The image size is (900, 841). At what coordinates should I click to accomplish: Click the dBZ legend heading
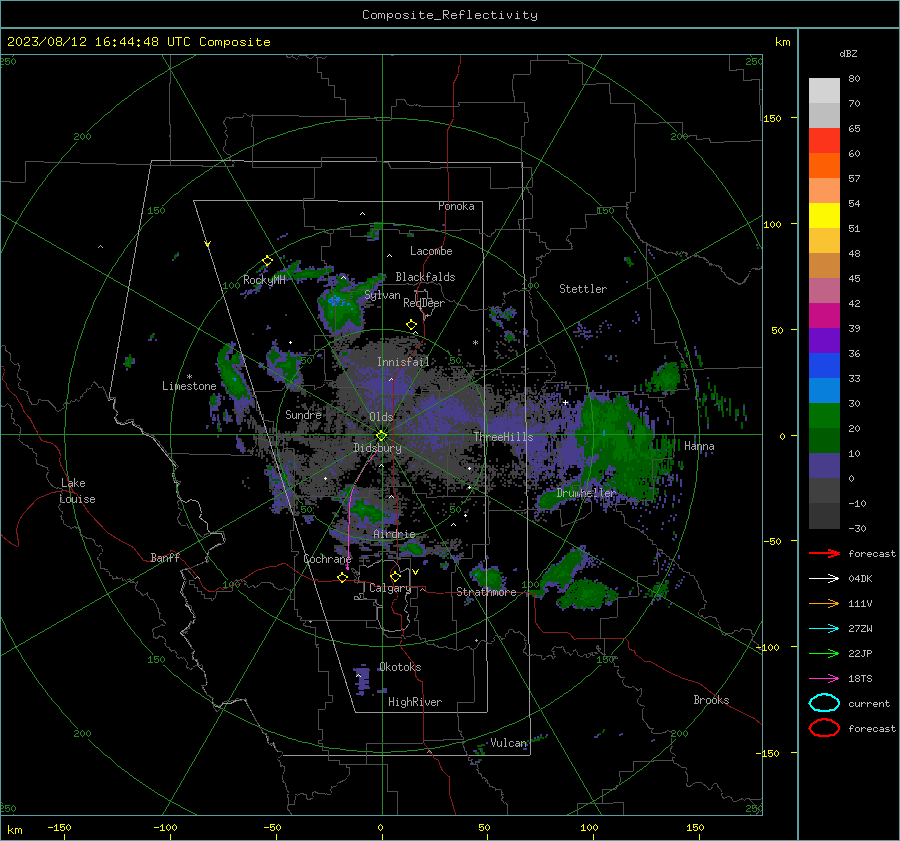(x=848, y=54)
